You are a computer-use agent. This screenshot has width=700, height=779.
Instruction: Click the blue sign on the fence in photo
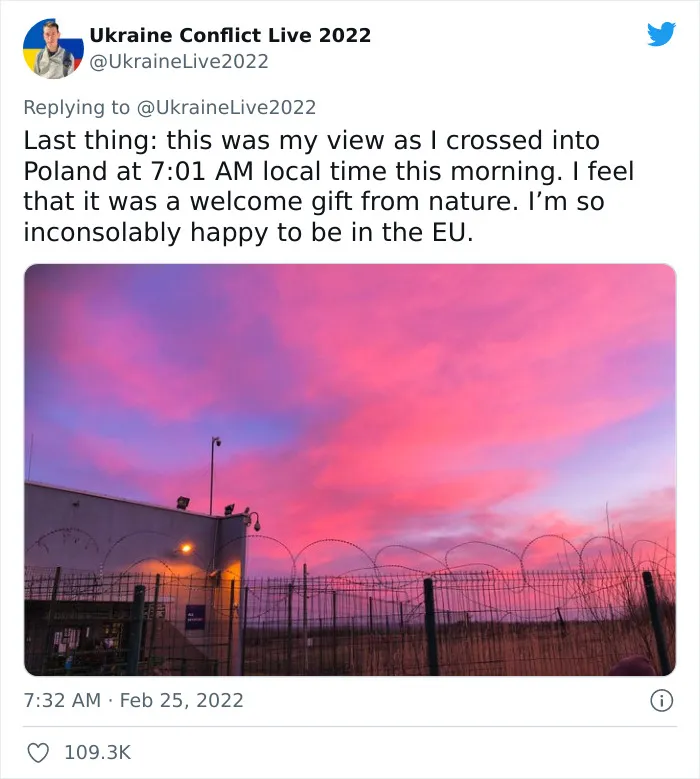pos(194,618)
